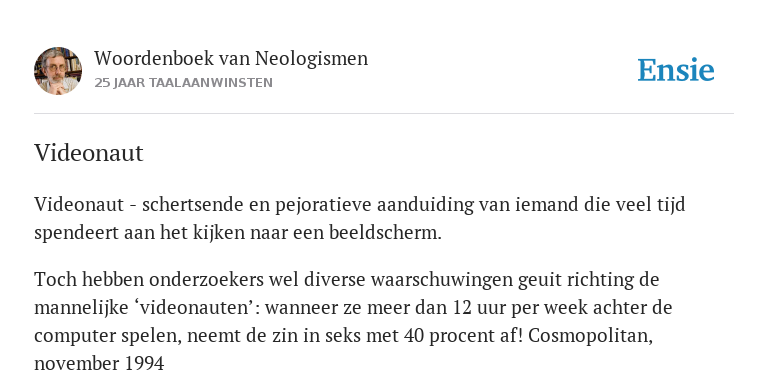Open the Woordenboek van Neologismen title

pyautogui.click(x=231, y=59)
